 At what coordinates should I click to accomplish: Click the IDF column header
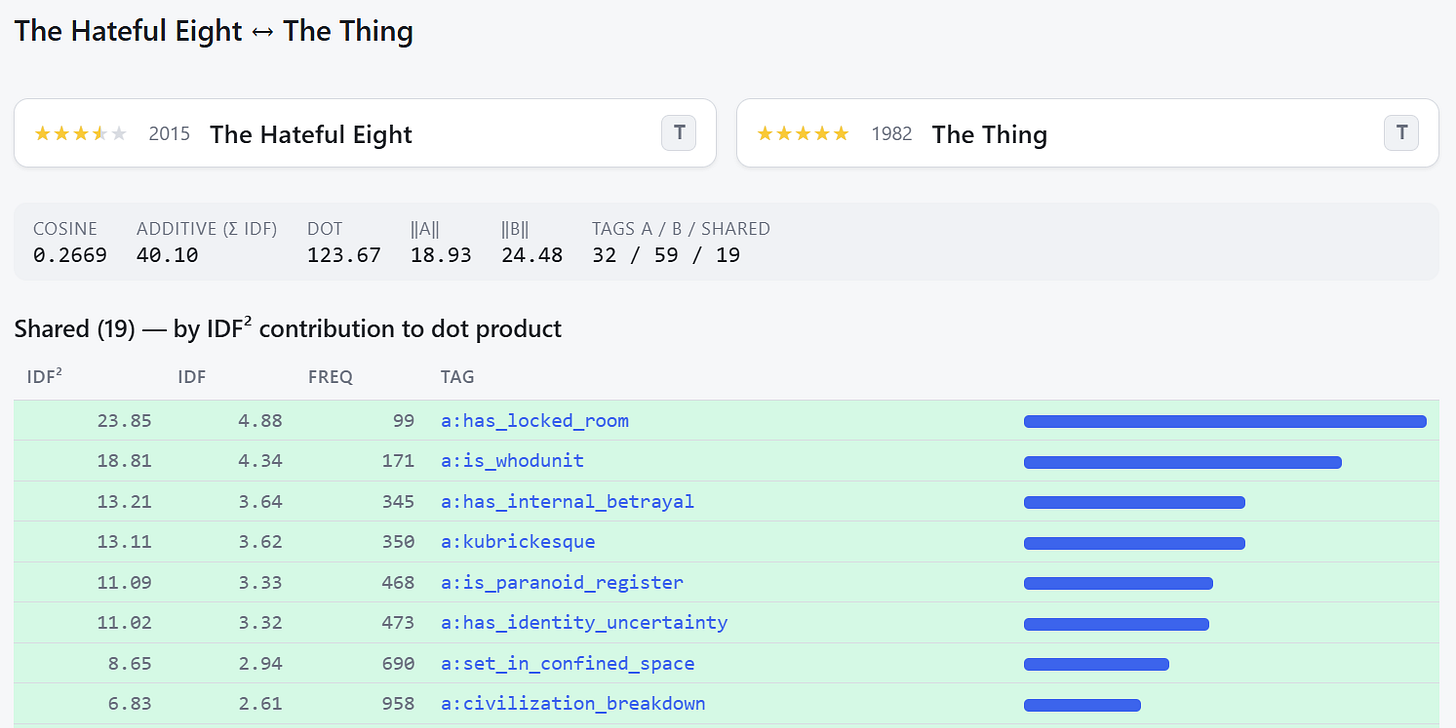click(191, 377)
